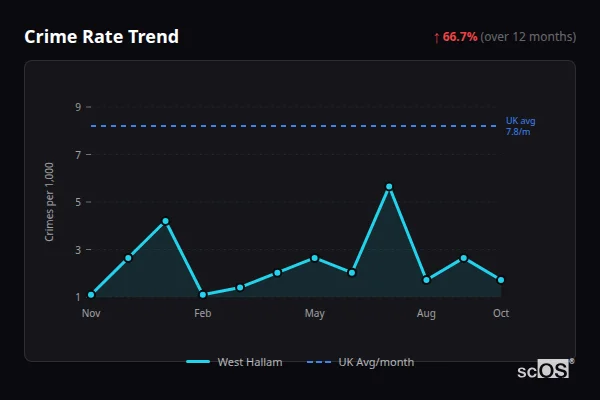Click the Feb data point on line
The image size is (600, 400).
pos(203,295)
